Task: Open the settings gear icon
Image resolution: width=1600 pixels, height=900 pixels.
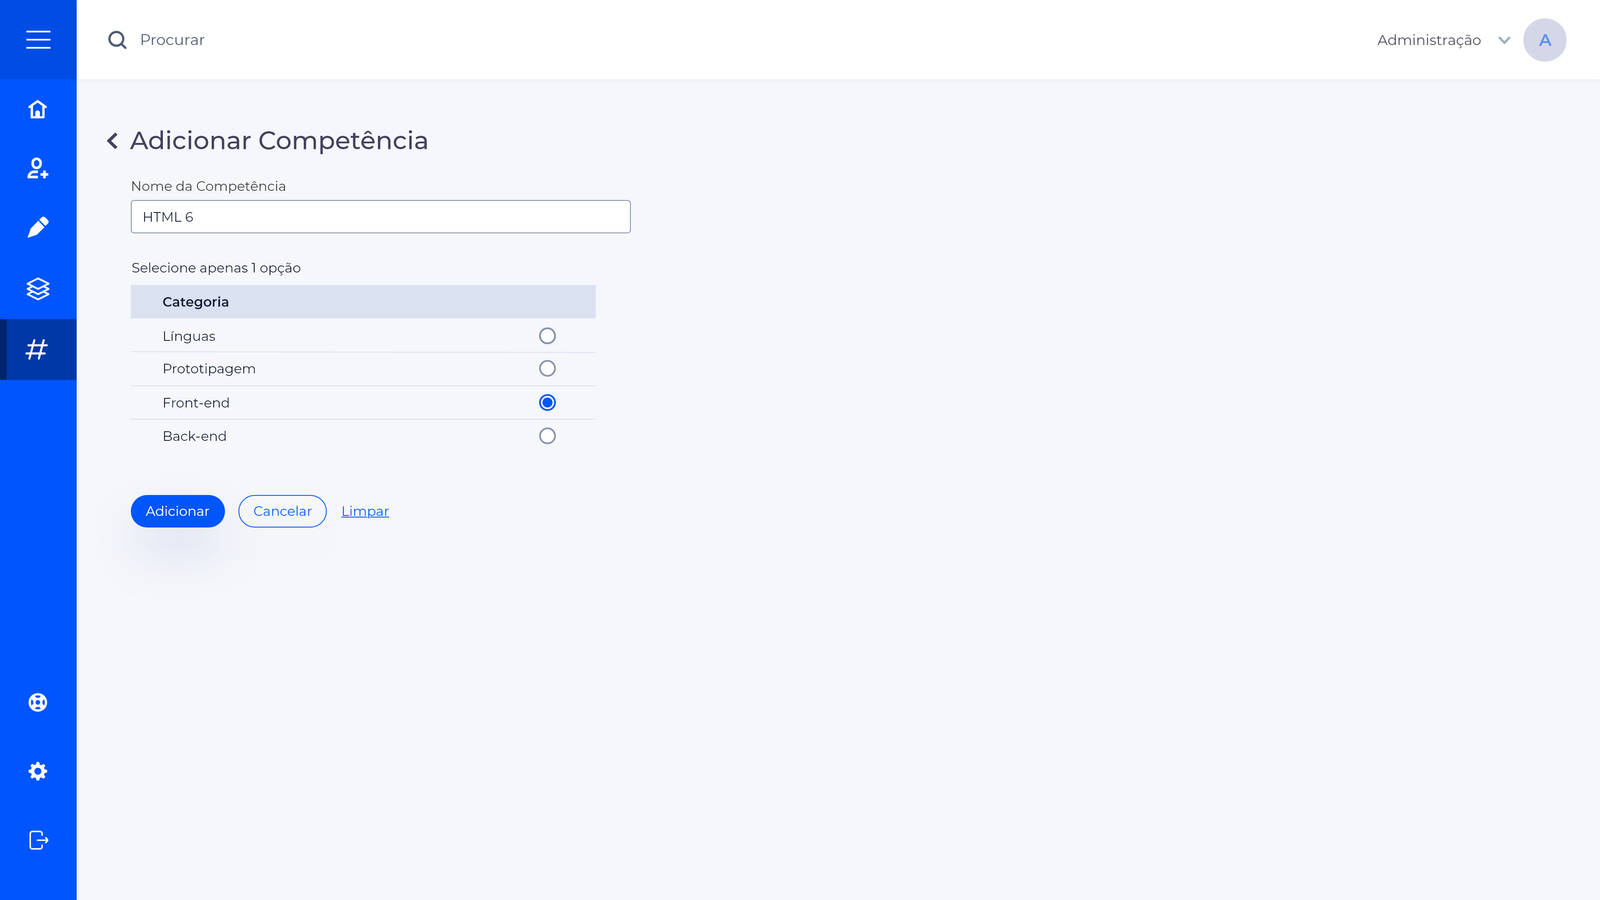Action: coord(38,771)
